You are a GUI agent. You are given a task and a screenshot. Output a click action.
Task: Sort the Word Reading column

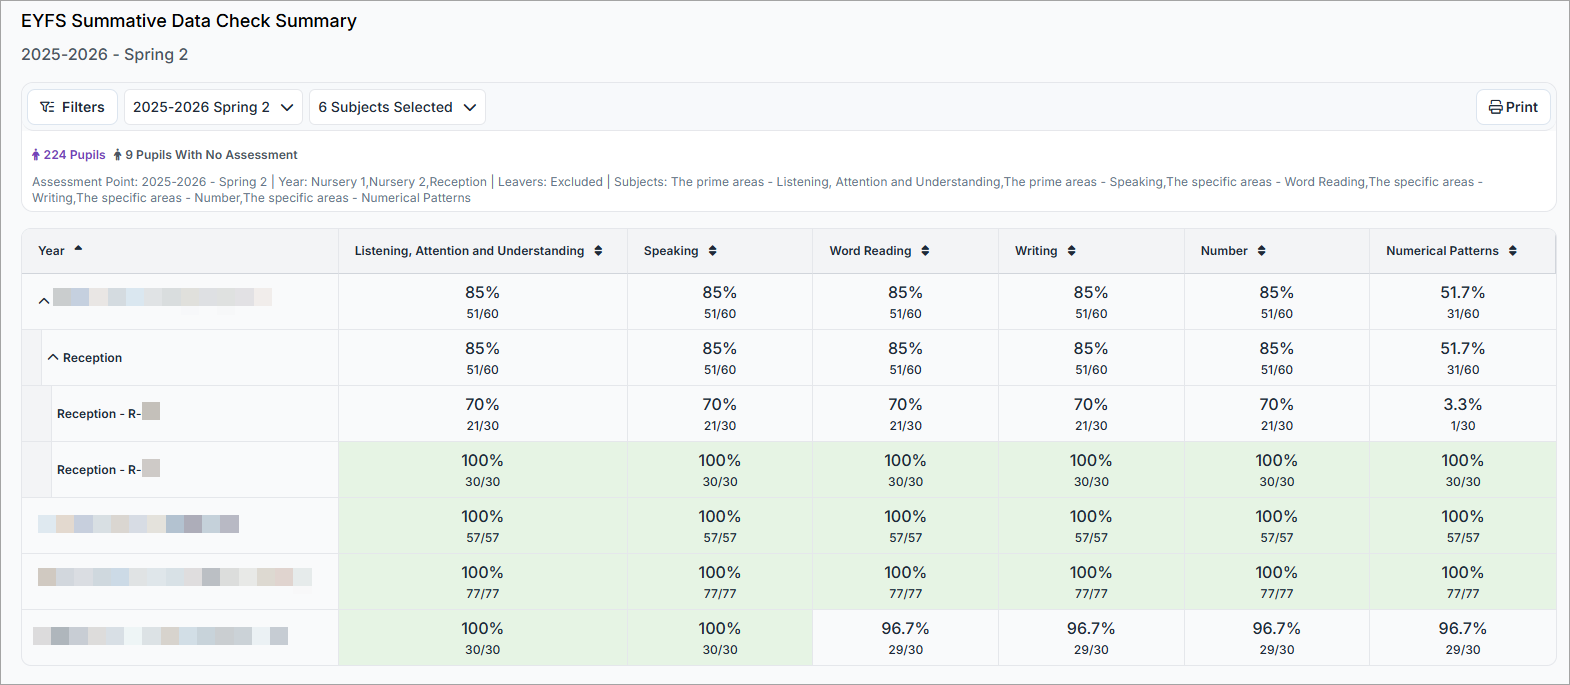pos(925,251)
